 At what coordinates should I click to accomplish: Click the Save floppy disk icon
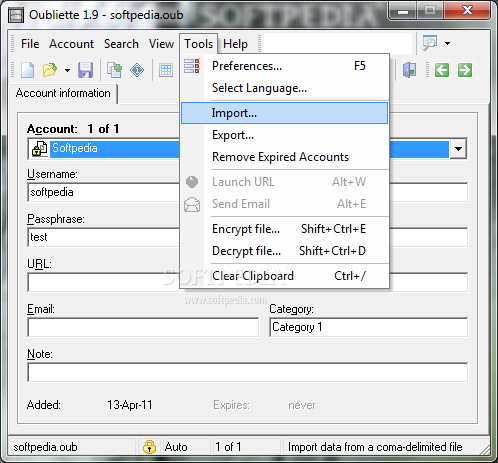coord(85,70)
